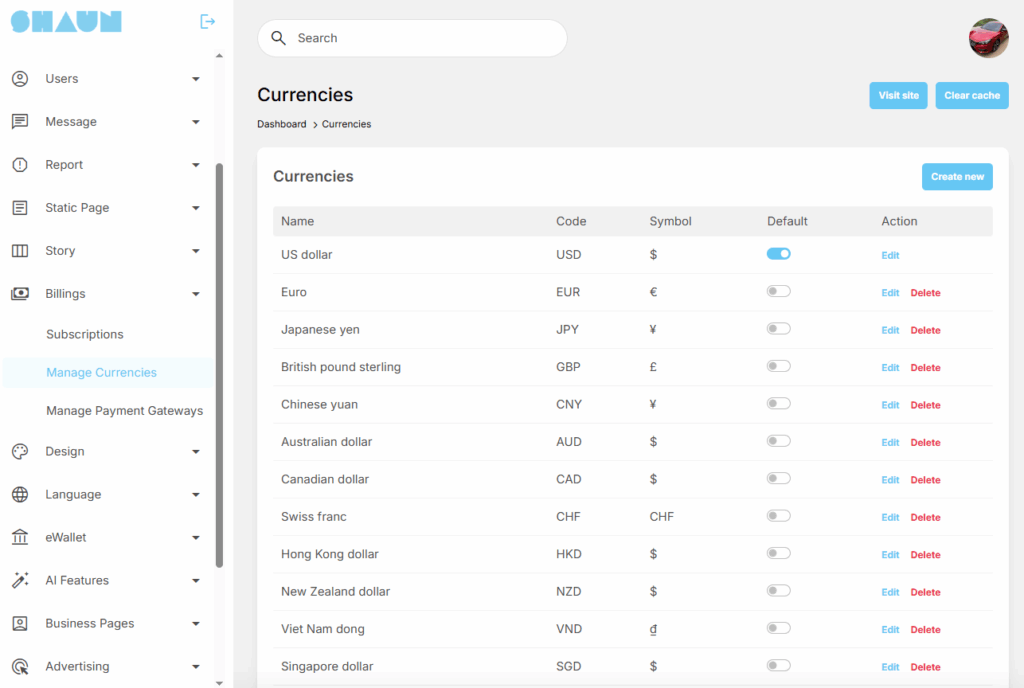Expand the Advertising dropdown arrow

click(196, 667)
